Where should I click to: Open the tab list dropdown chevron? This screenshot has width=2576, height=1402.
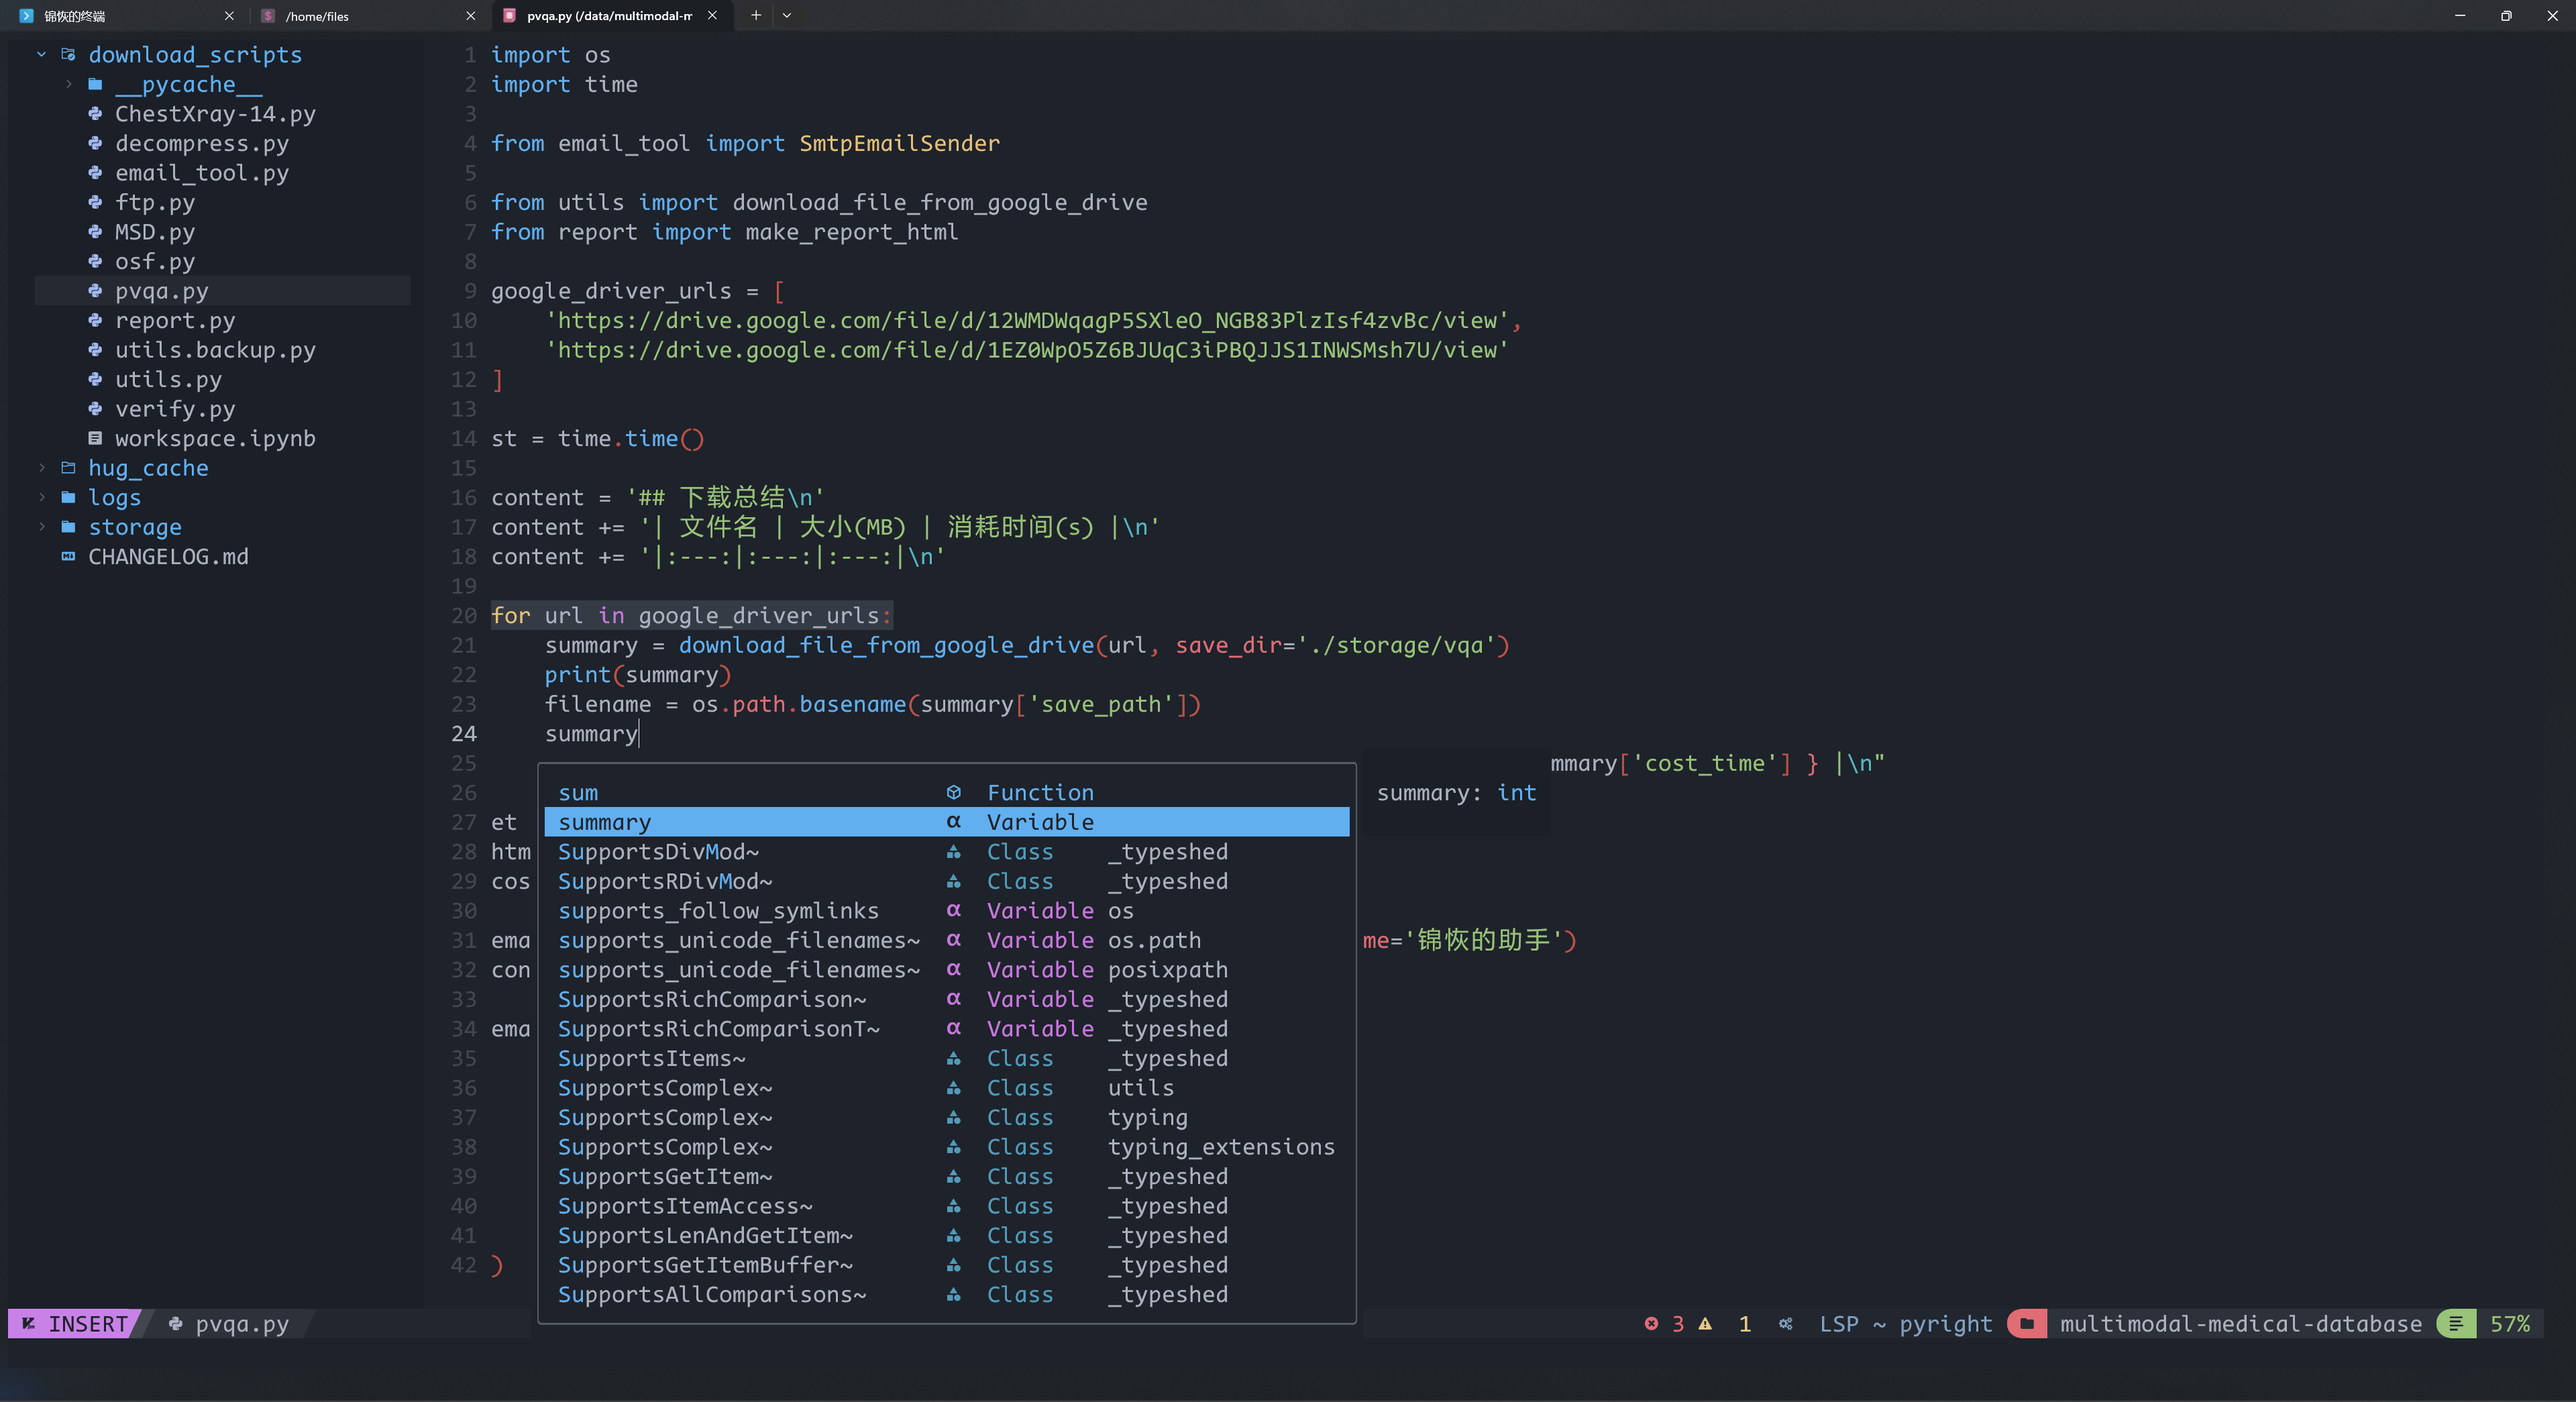point(787,16)
